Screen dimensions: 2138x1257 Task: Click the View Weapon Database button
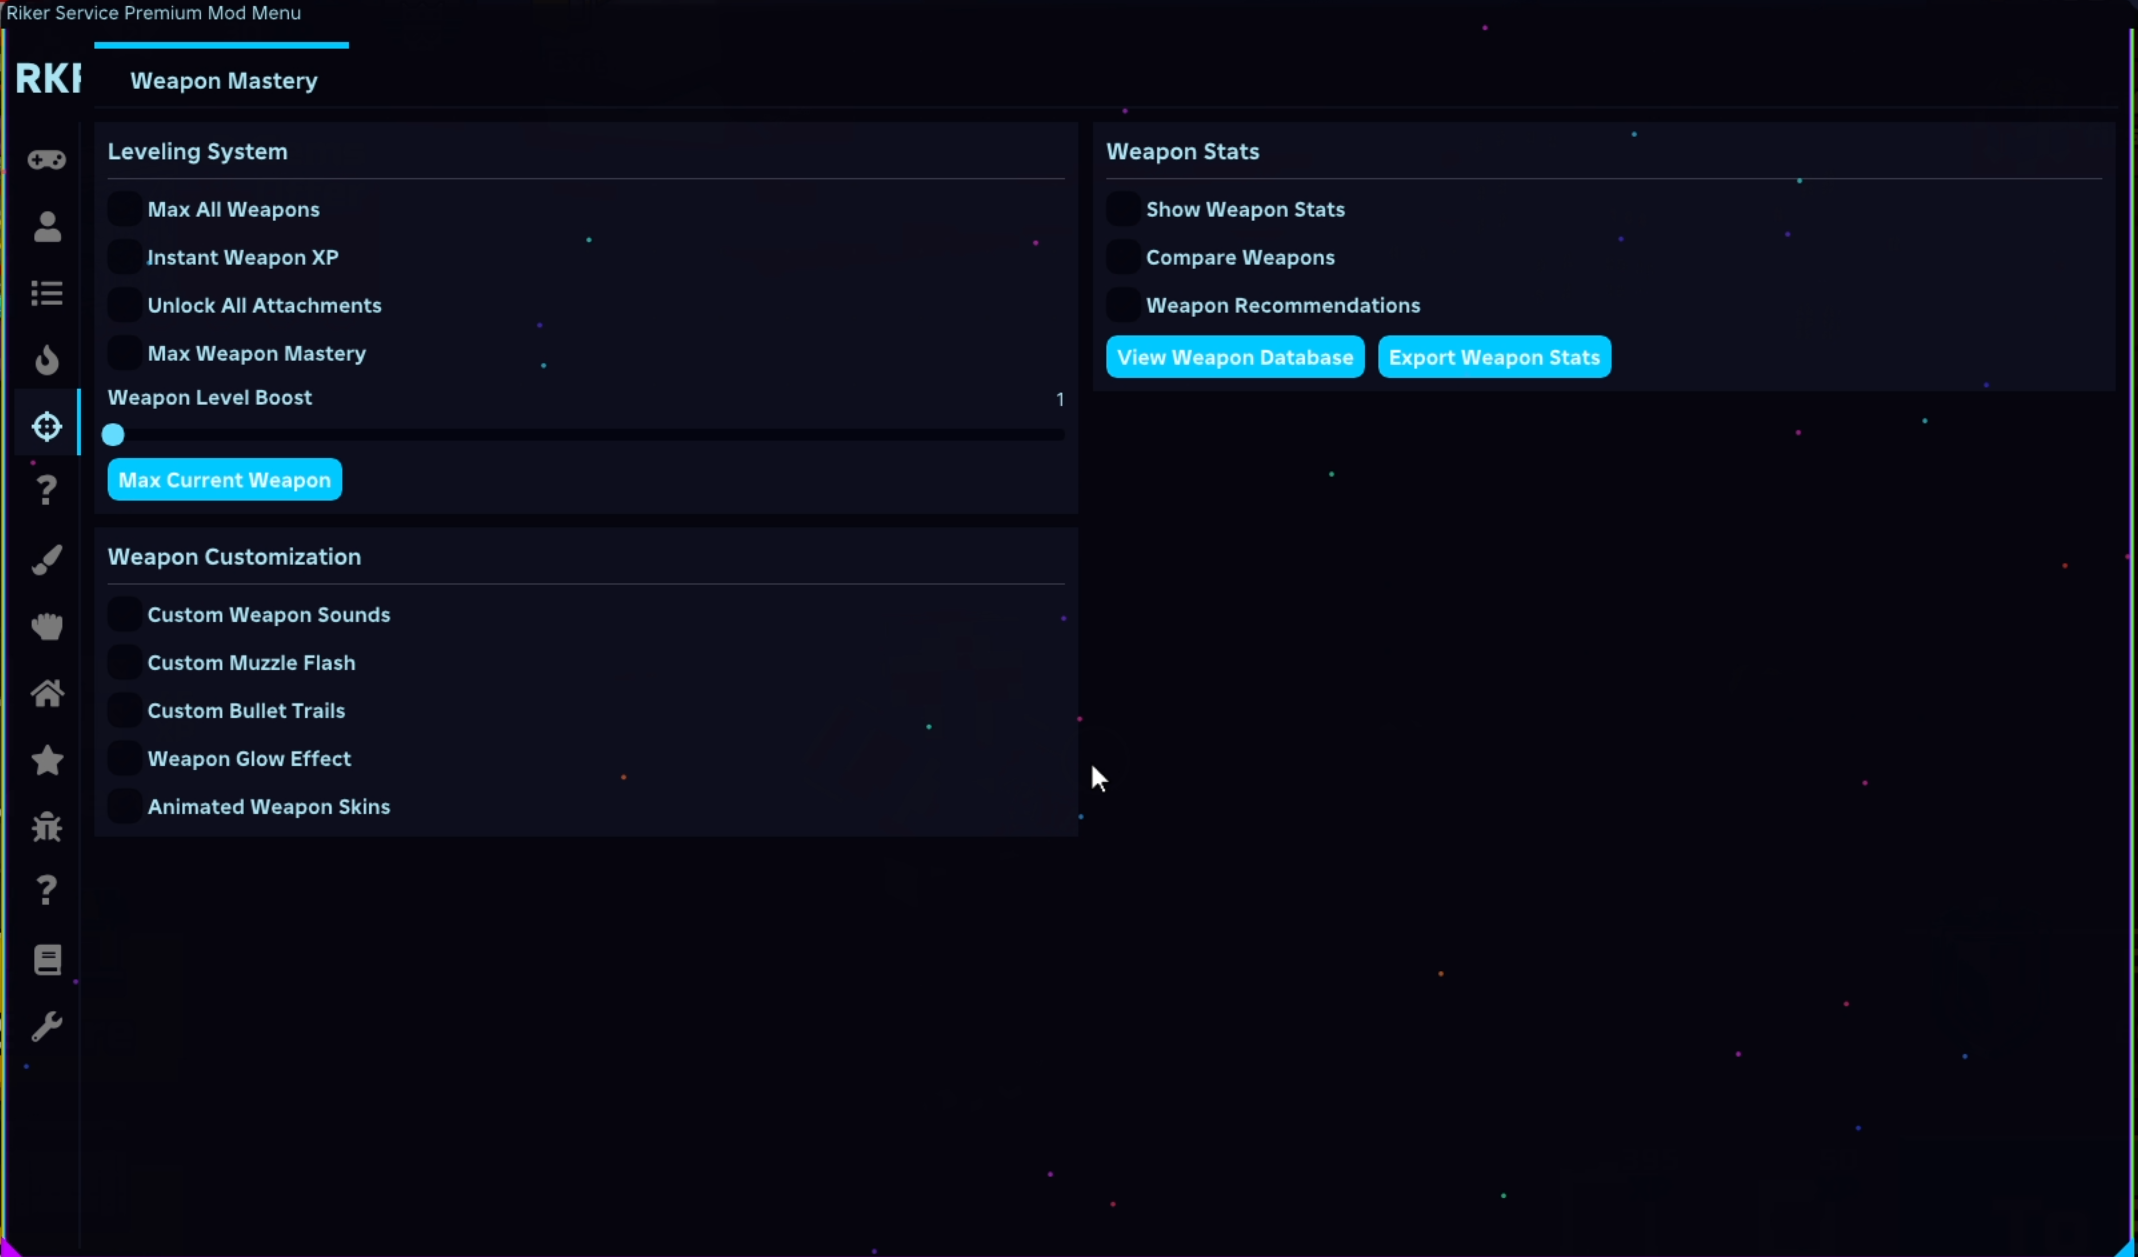tap(1235, 357)
